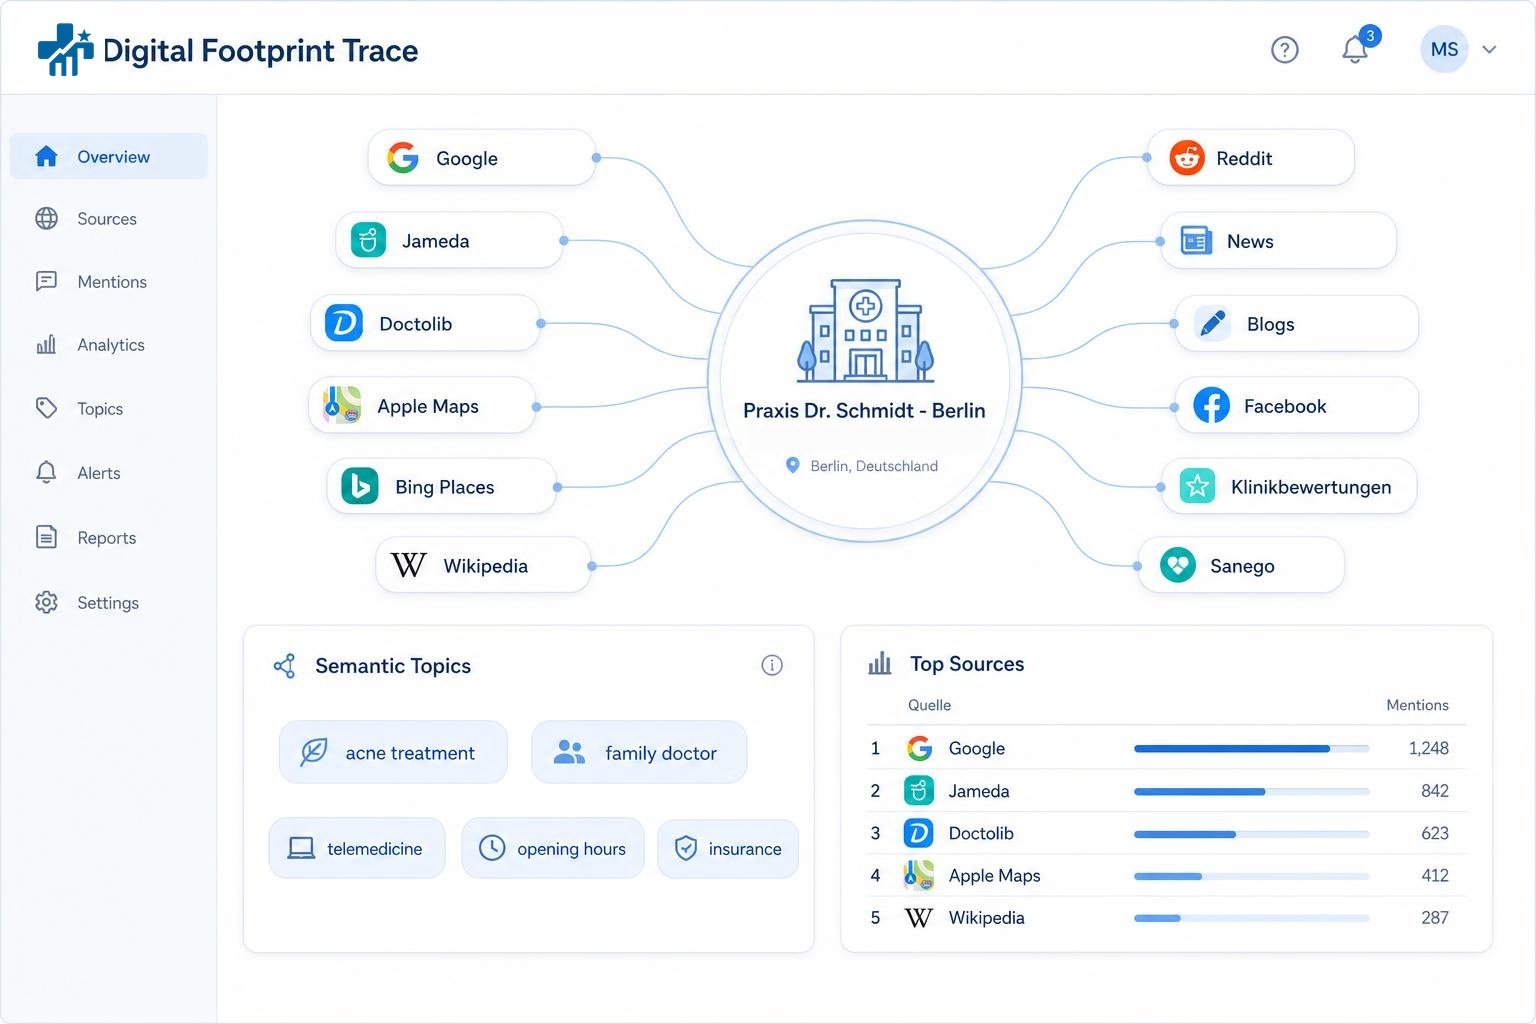The height and width of the screenshot is (1024, 1536).
Task: Click the Mentions column header
Action: tap(1417, 705)
